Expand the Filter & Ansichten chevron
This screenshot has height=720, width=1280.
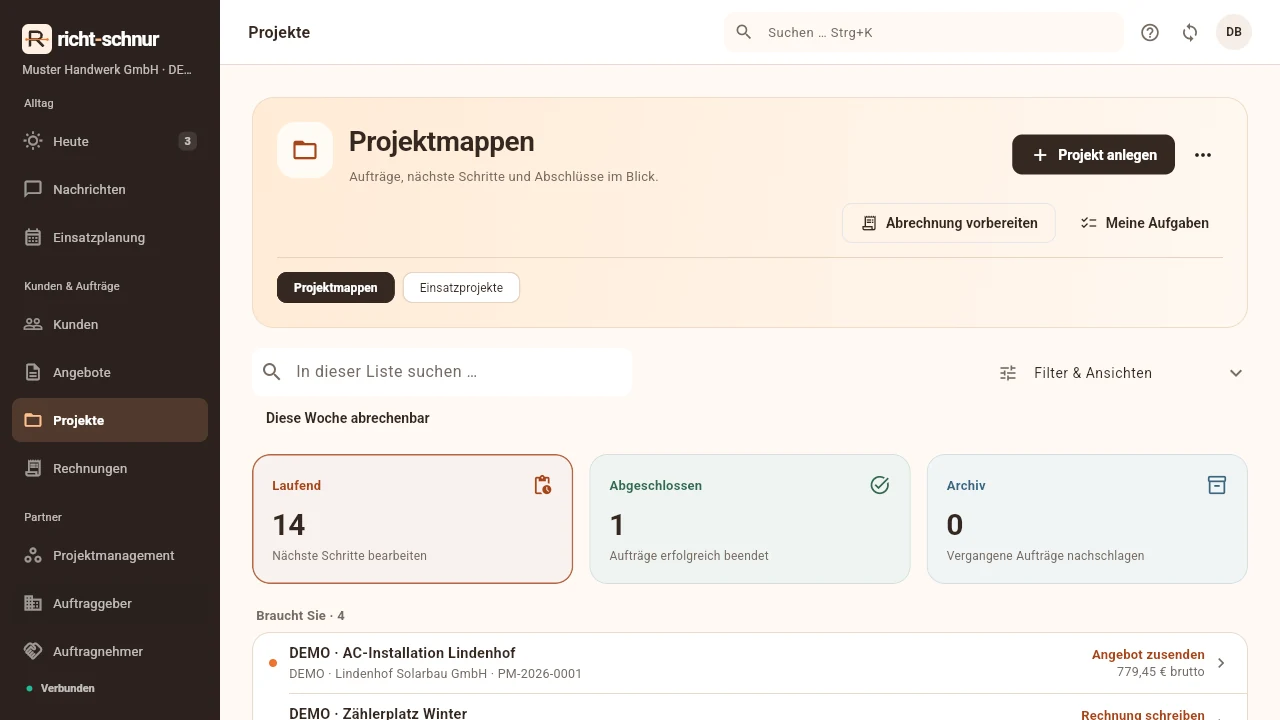coord(1236,373)
